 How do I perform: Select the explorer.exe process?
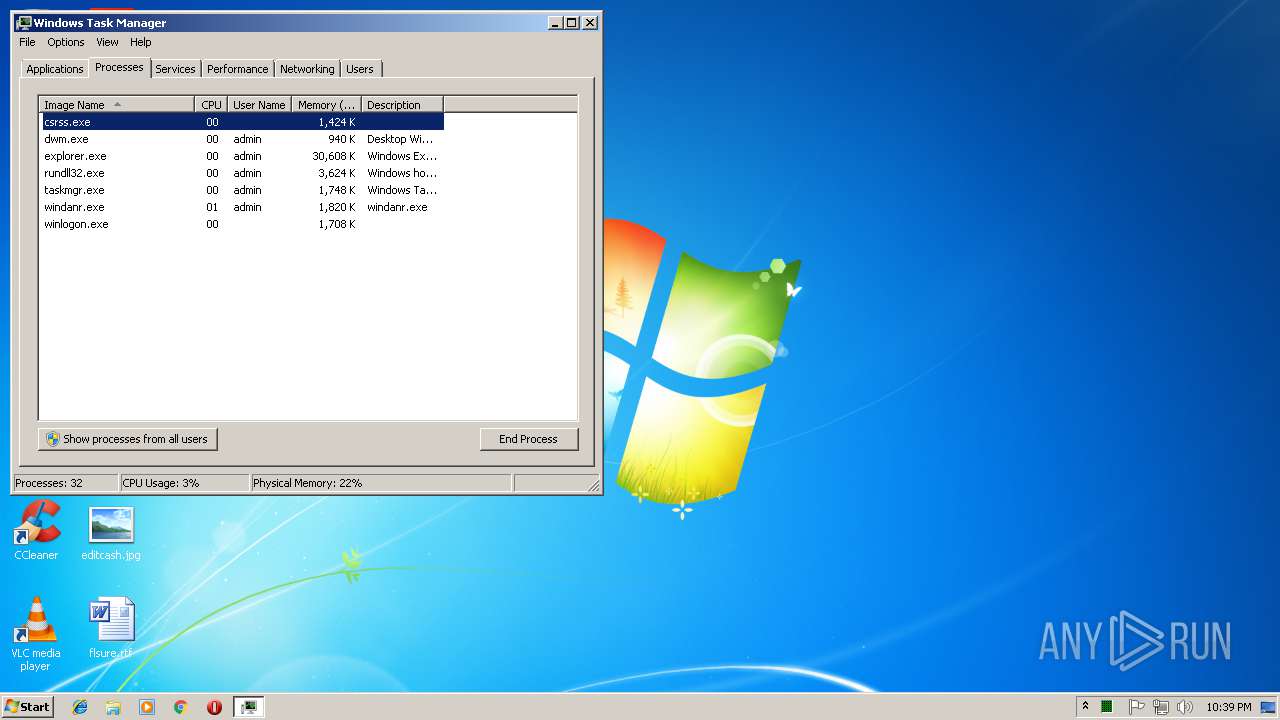tap(242, 156)
